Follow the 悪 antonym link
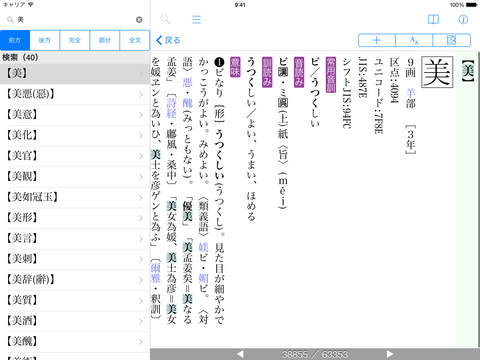Image resolution: width=480 pixels, height=360 pixels. click(x=187, y=82)
